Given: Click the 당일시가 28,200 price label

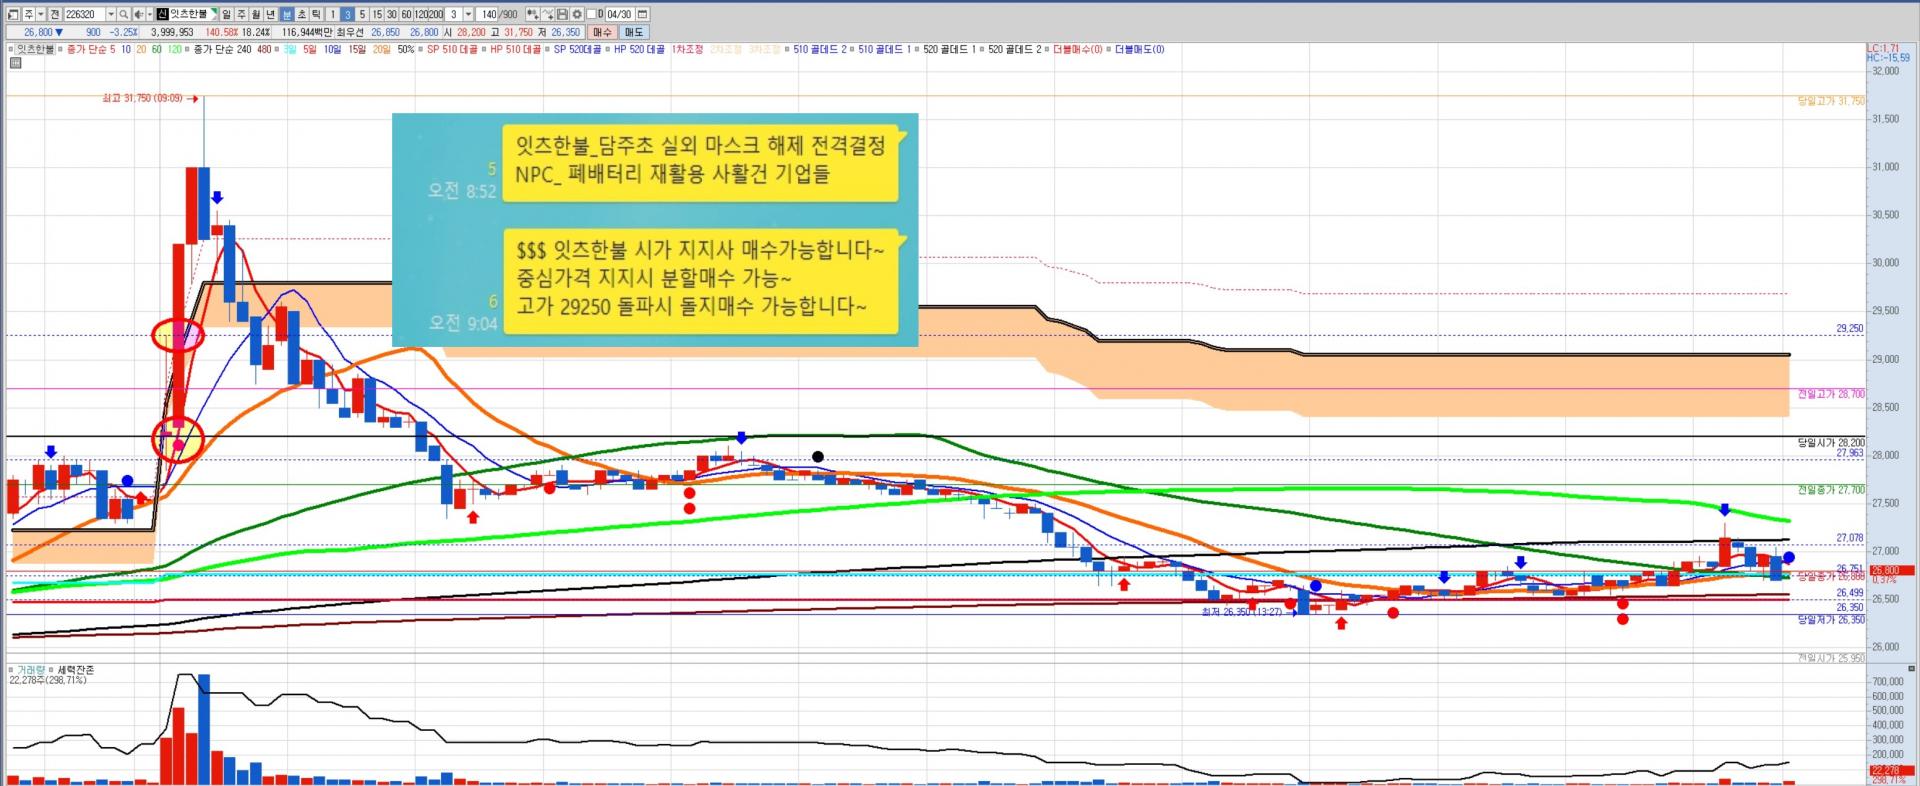Looking at the screenshot, I should coord(1831,442).
